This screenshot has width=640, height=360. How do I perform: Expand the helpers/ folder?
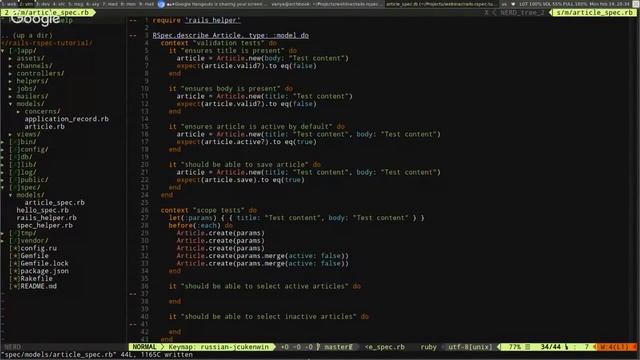tap(11, 81)
